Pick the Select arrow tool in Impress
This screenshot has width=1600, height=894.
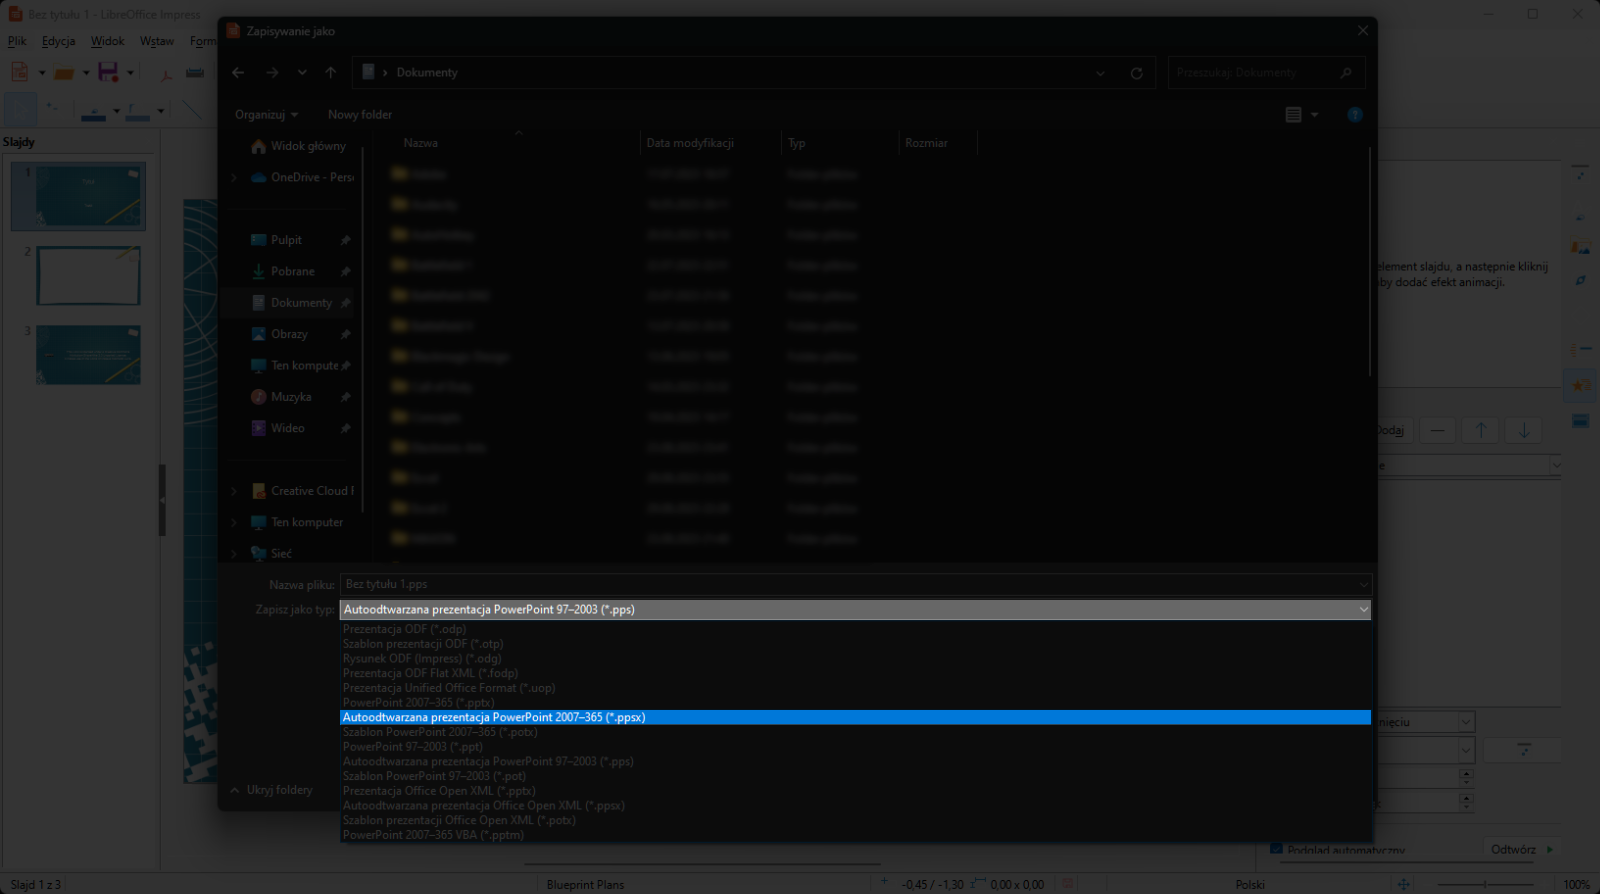20,110
